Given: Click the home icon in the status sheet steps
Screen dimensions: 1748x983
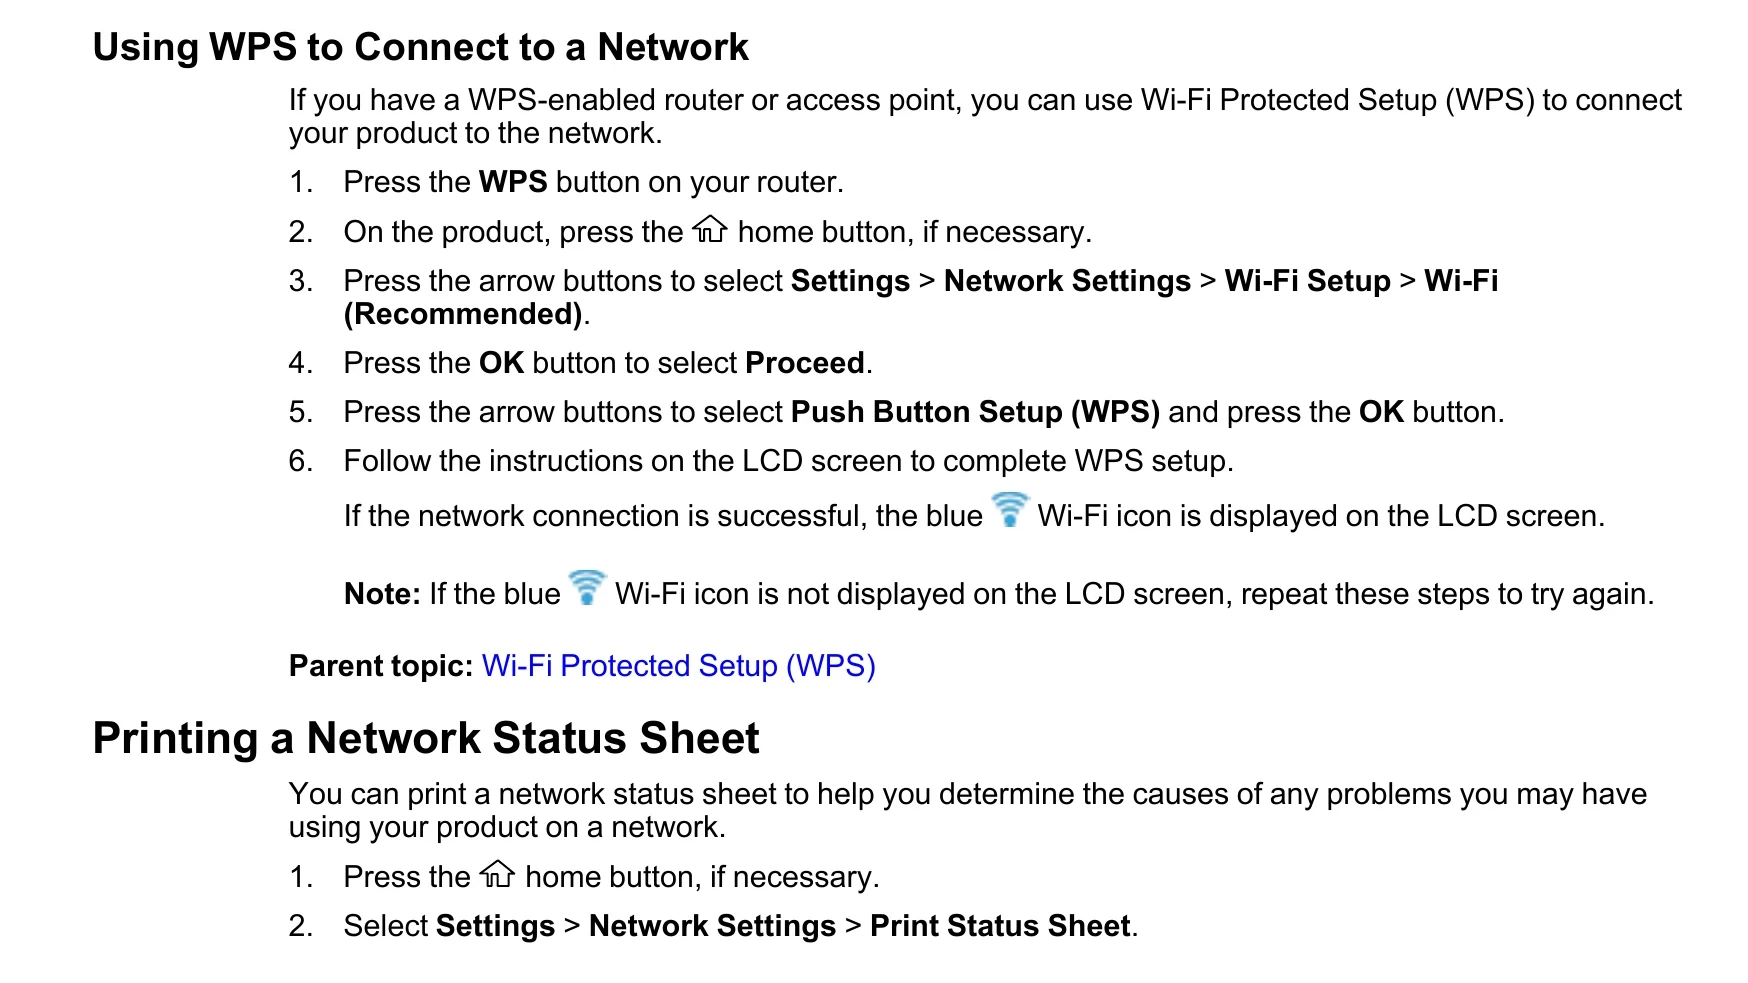Looking at the screenshot, I should point(497,875).
